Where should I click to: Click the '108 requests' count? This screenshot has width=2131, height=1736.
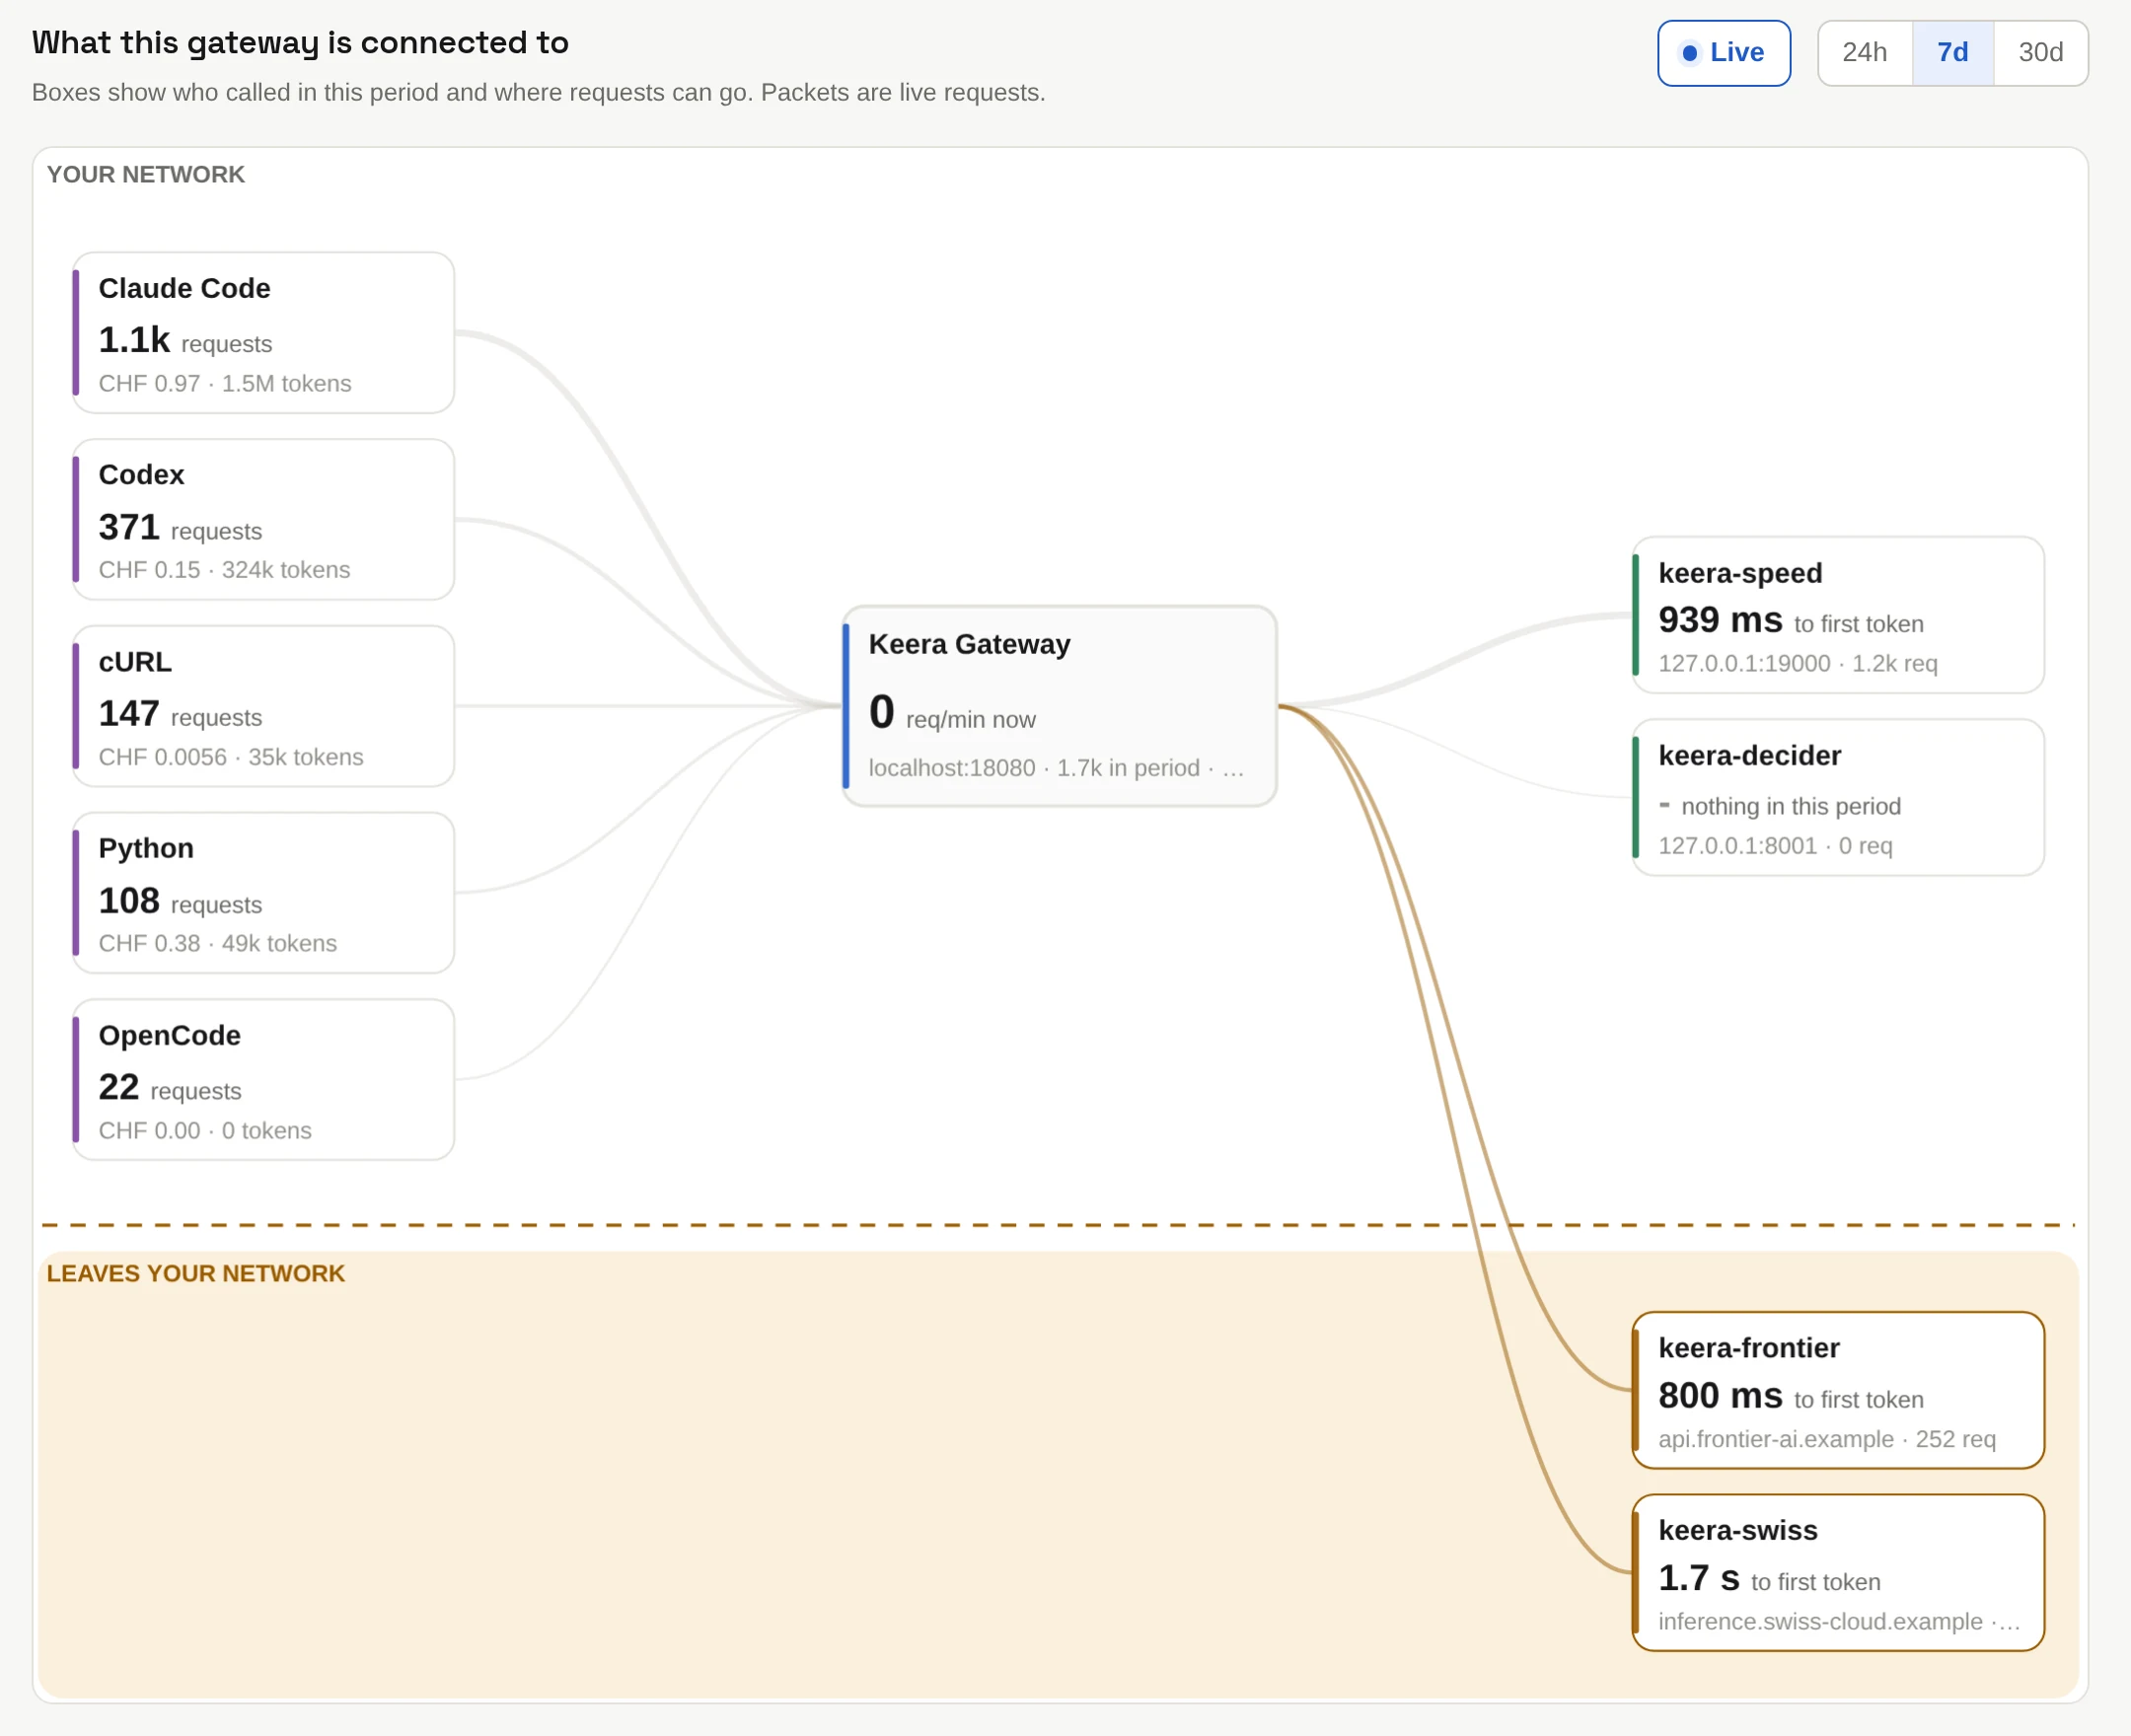coord(180,901)
